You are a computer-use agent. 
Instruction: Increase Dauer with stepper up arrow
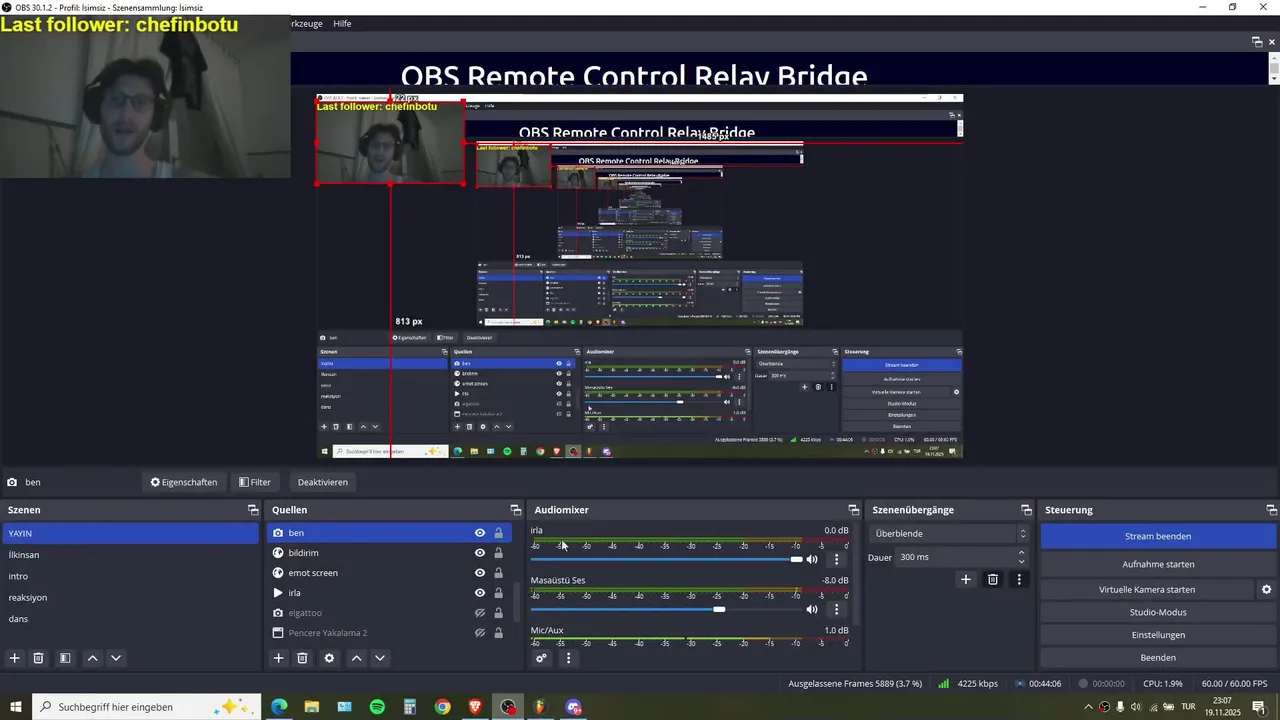pos(1021,552)
